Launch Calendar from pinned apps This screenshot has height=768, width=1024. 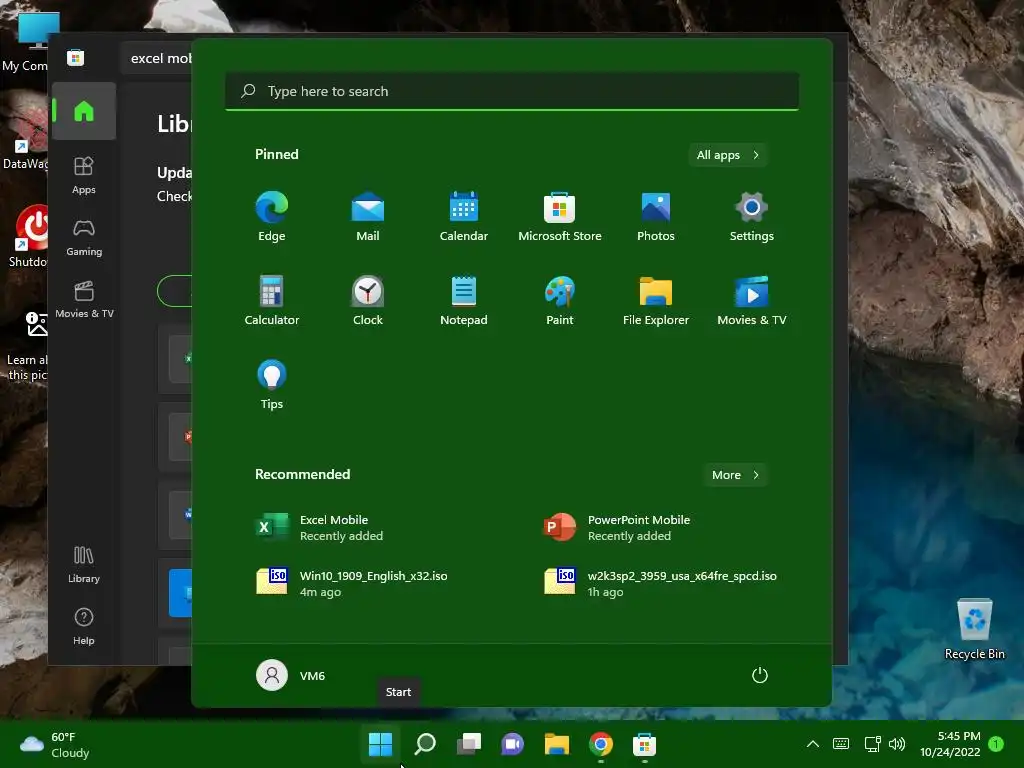coord(464,216)
